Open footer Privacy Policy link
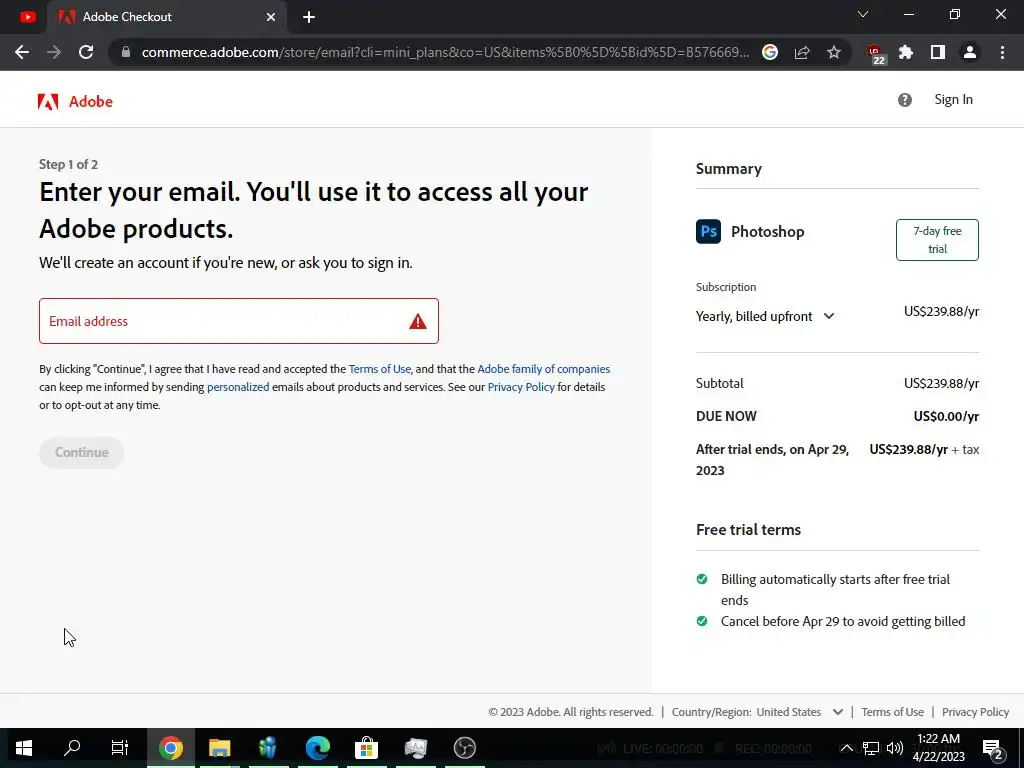 coord(976,712)
